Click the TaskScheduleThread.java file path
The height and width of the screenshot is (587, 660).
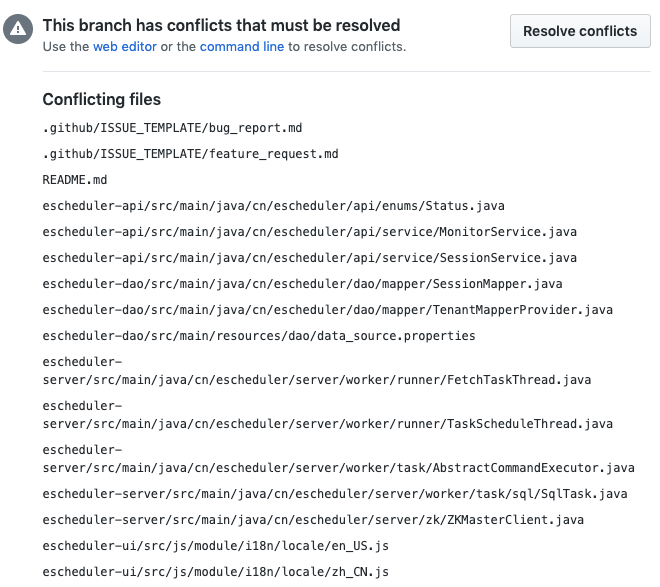327,415
